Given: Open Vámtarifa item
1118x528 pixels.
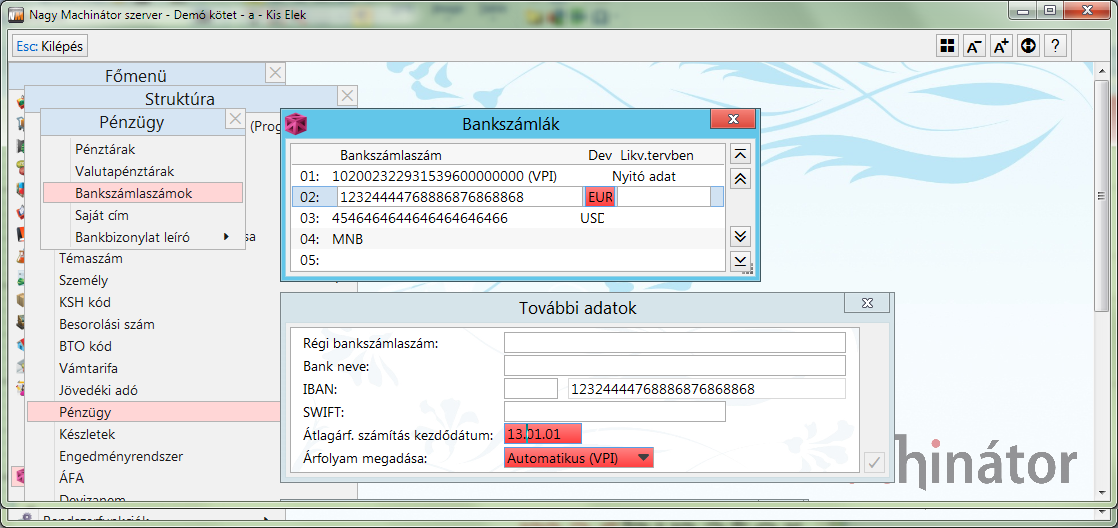Looking at the screenshot, I should tap(88, 369).
